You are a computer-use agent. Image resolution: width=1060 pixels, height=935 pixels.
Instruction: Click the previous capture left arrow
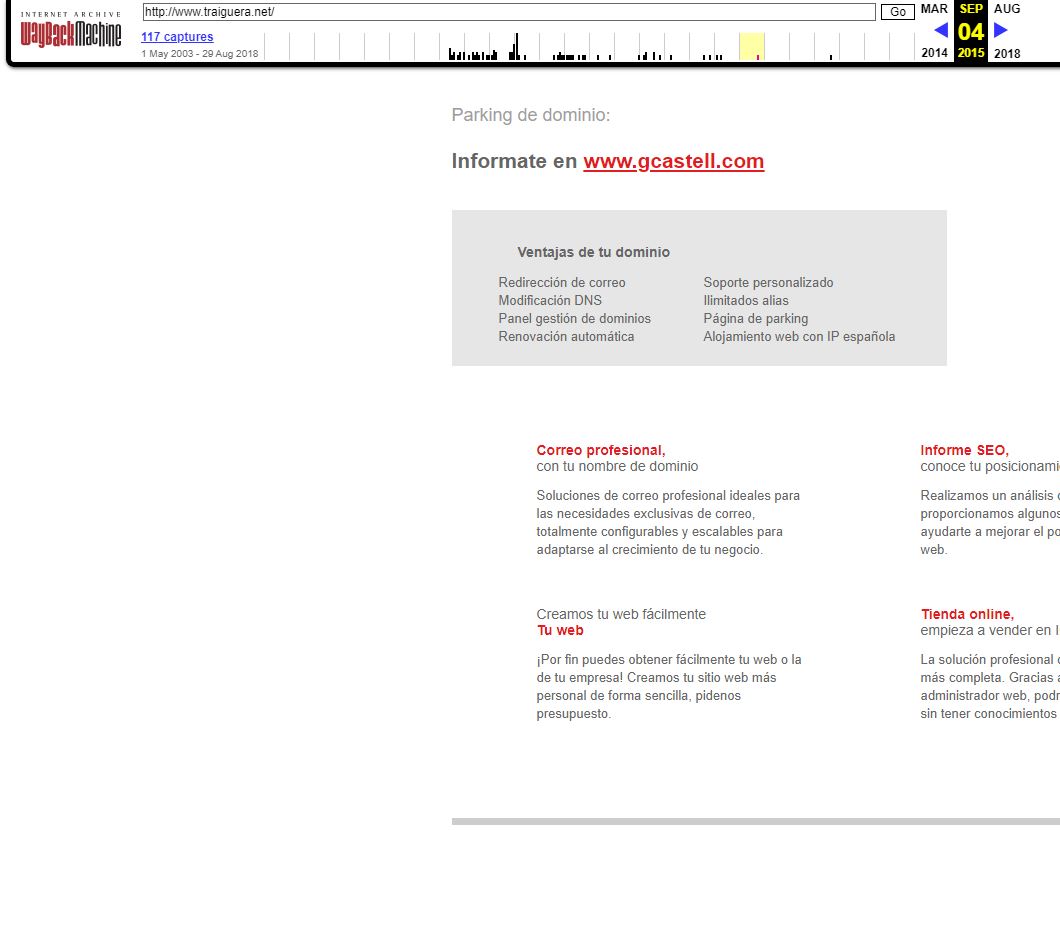pyautogui.click(x=940, y=30)
